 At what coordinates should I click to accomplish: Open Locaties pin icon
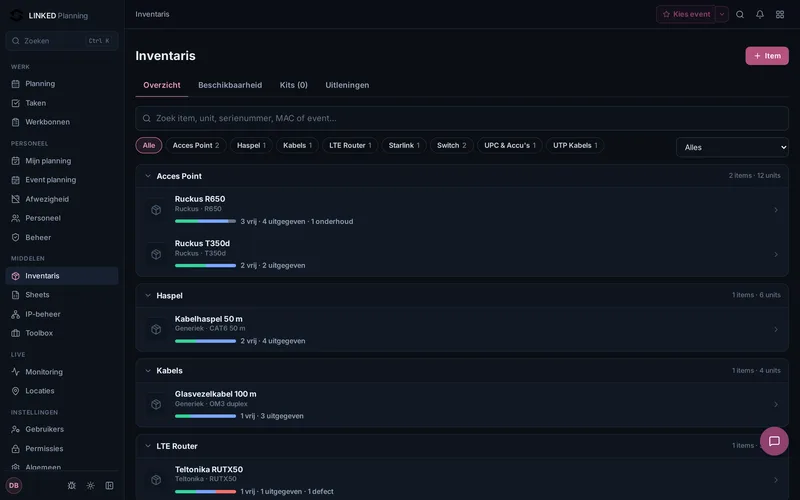16,391
